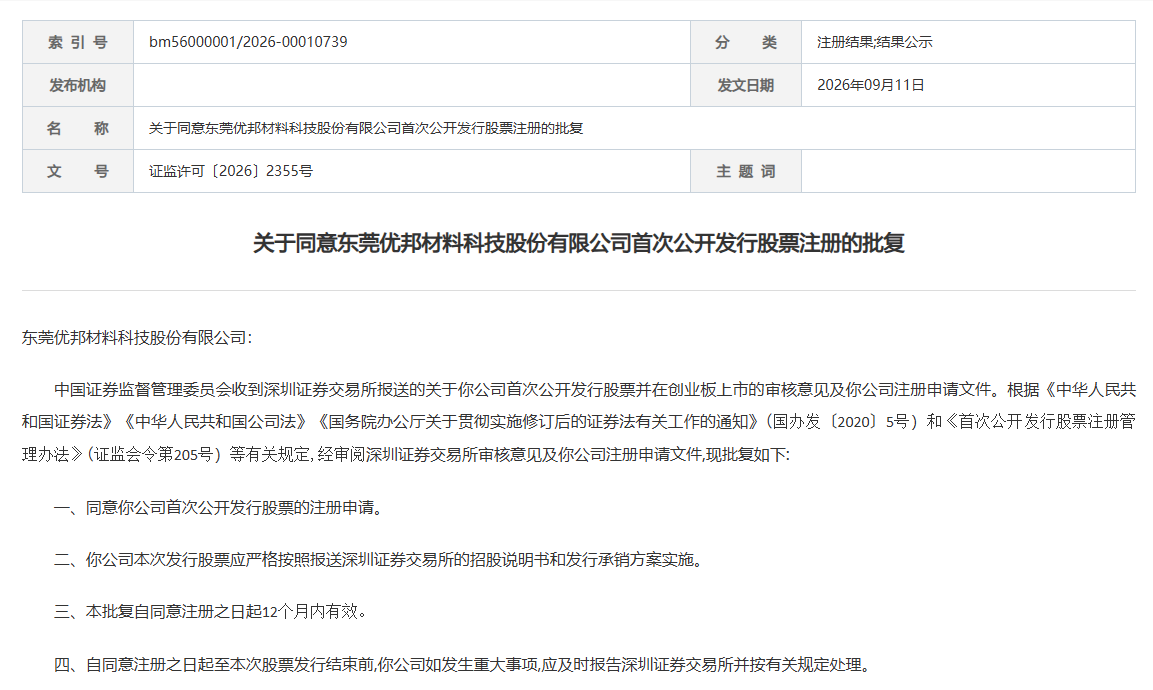Click the 文号 label cell

point(78,171)
